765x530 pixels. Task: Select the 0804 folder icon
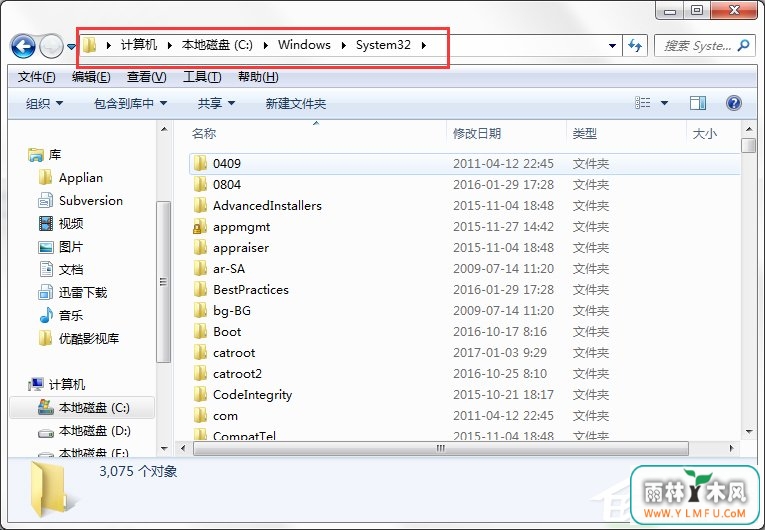(x=200, y=184)
